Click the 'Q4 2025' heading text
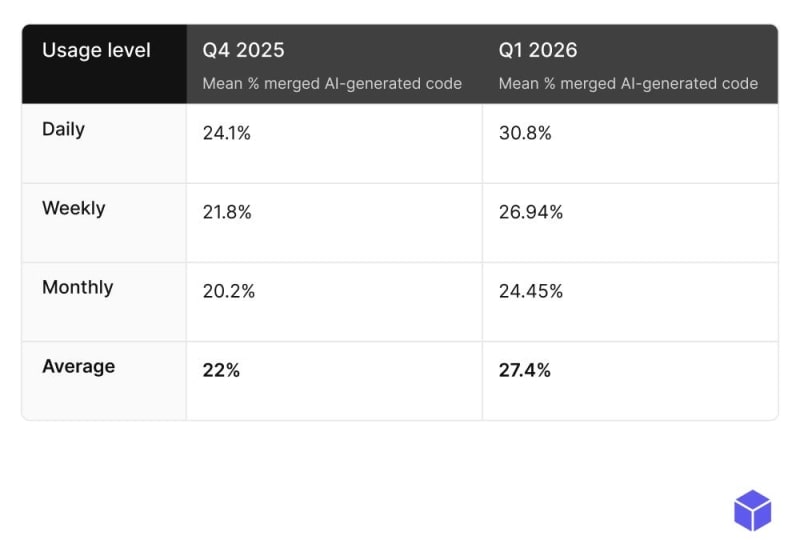Image resolution: width=800 pixels, height=540 pixels. [243, 50]
